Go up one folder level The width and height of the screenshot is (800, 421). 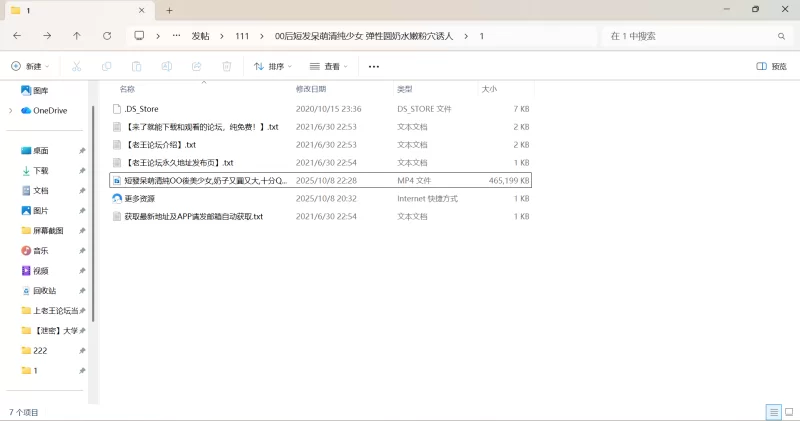tap(77, 36)
